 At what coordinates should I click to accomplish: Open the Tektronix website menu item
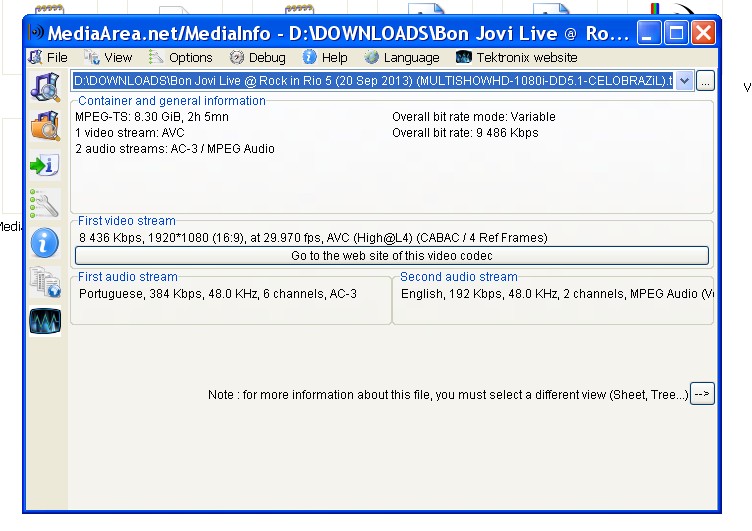click(517, 58)
